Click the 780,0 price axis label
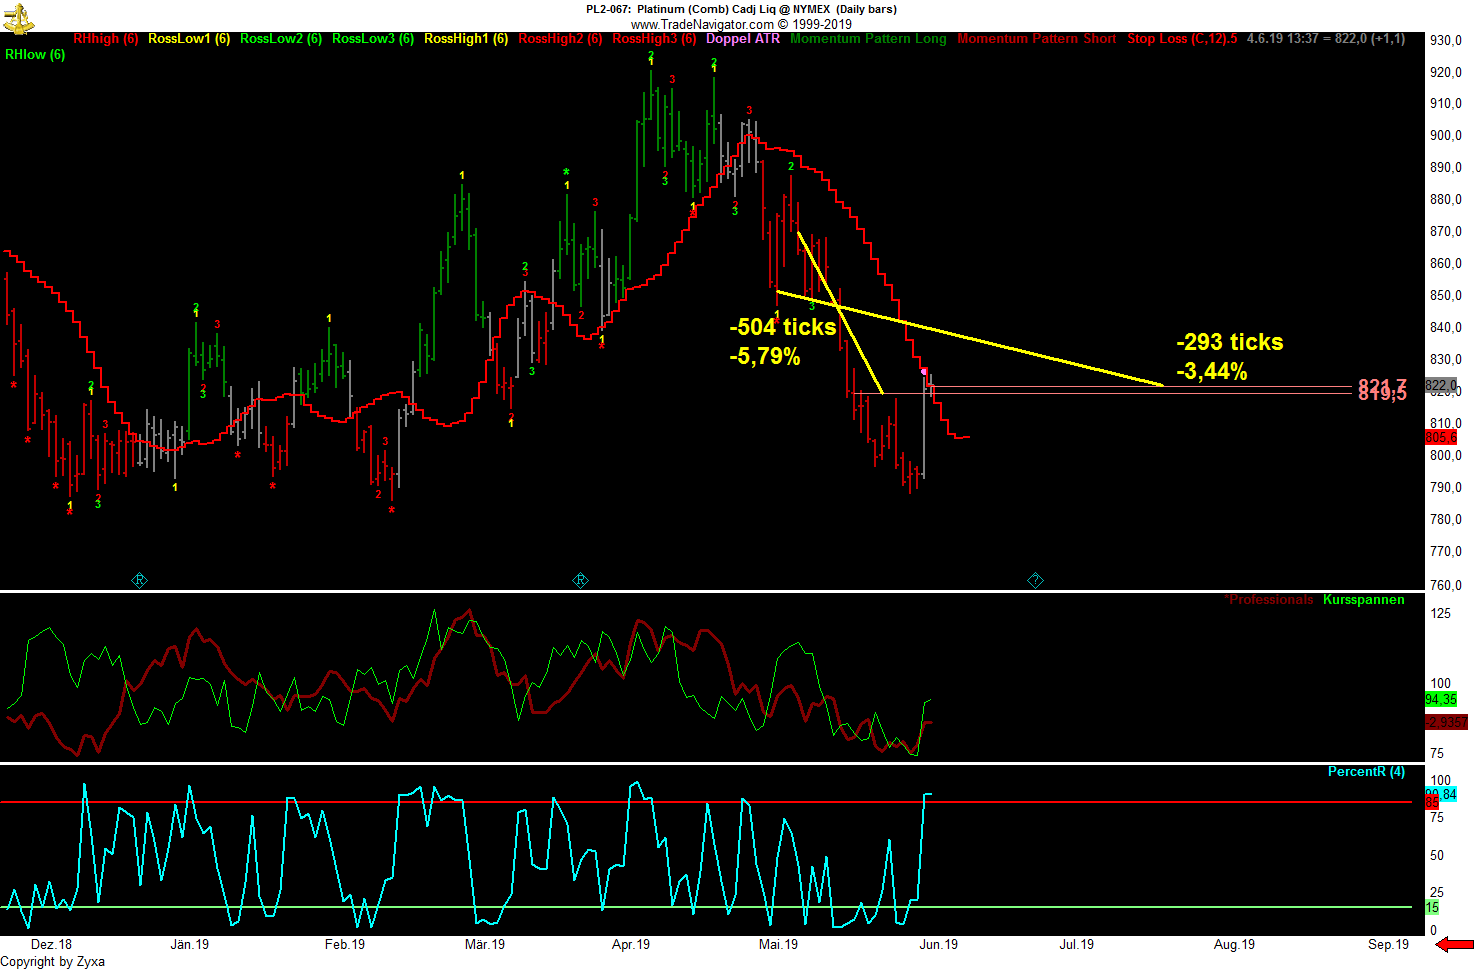Viewport: 1483px width, 969px height. click(1446, 520)
